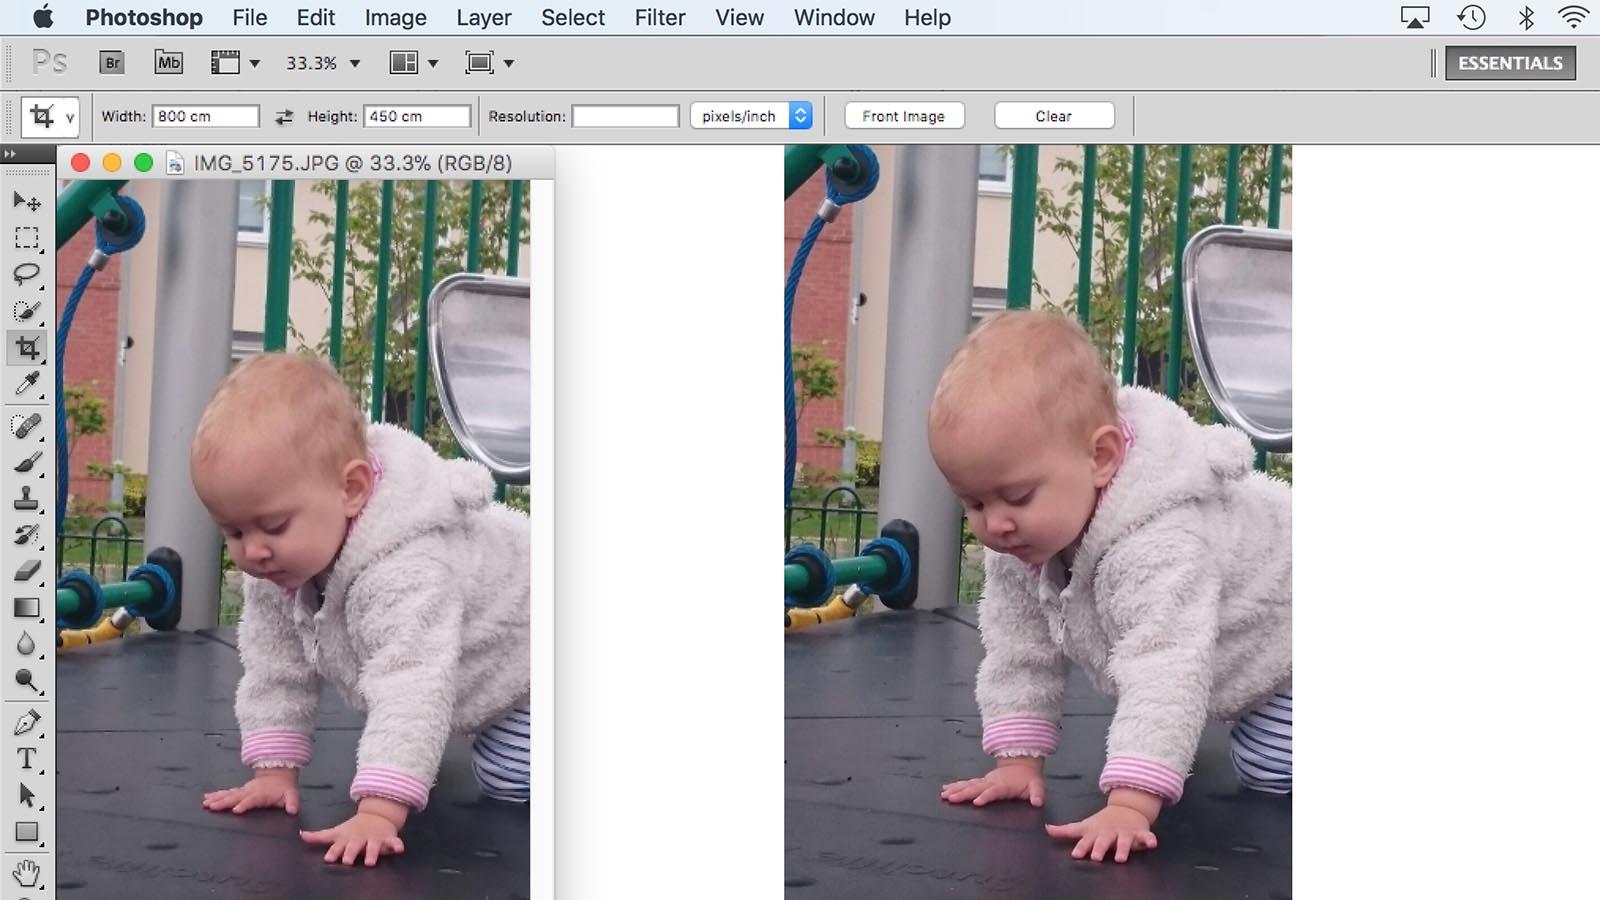Select the Eraser tool
1600x900 pixels.
pos(27,571)
